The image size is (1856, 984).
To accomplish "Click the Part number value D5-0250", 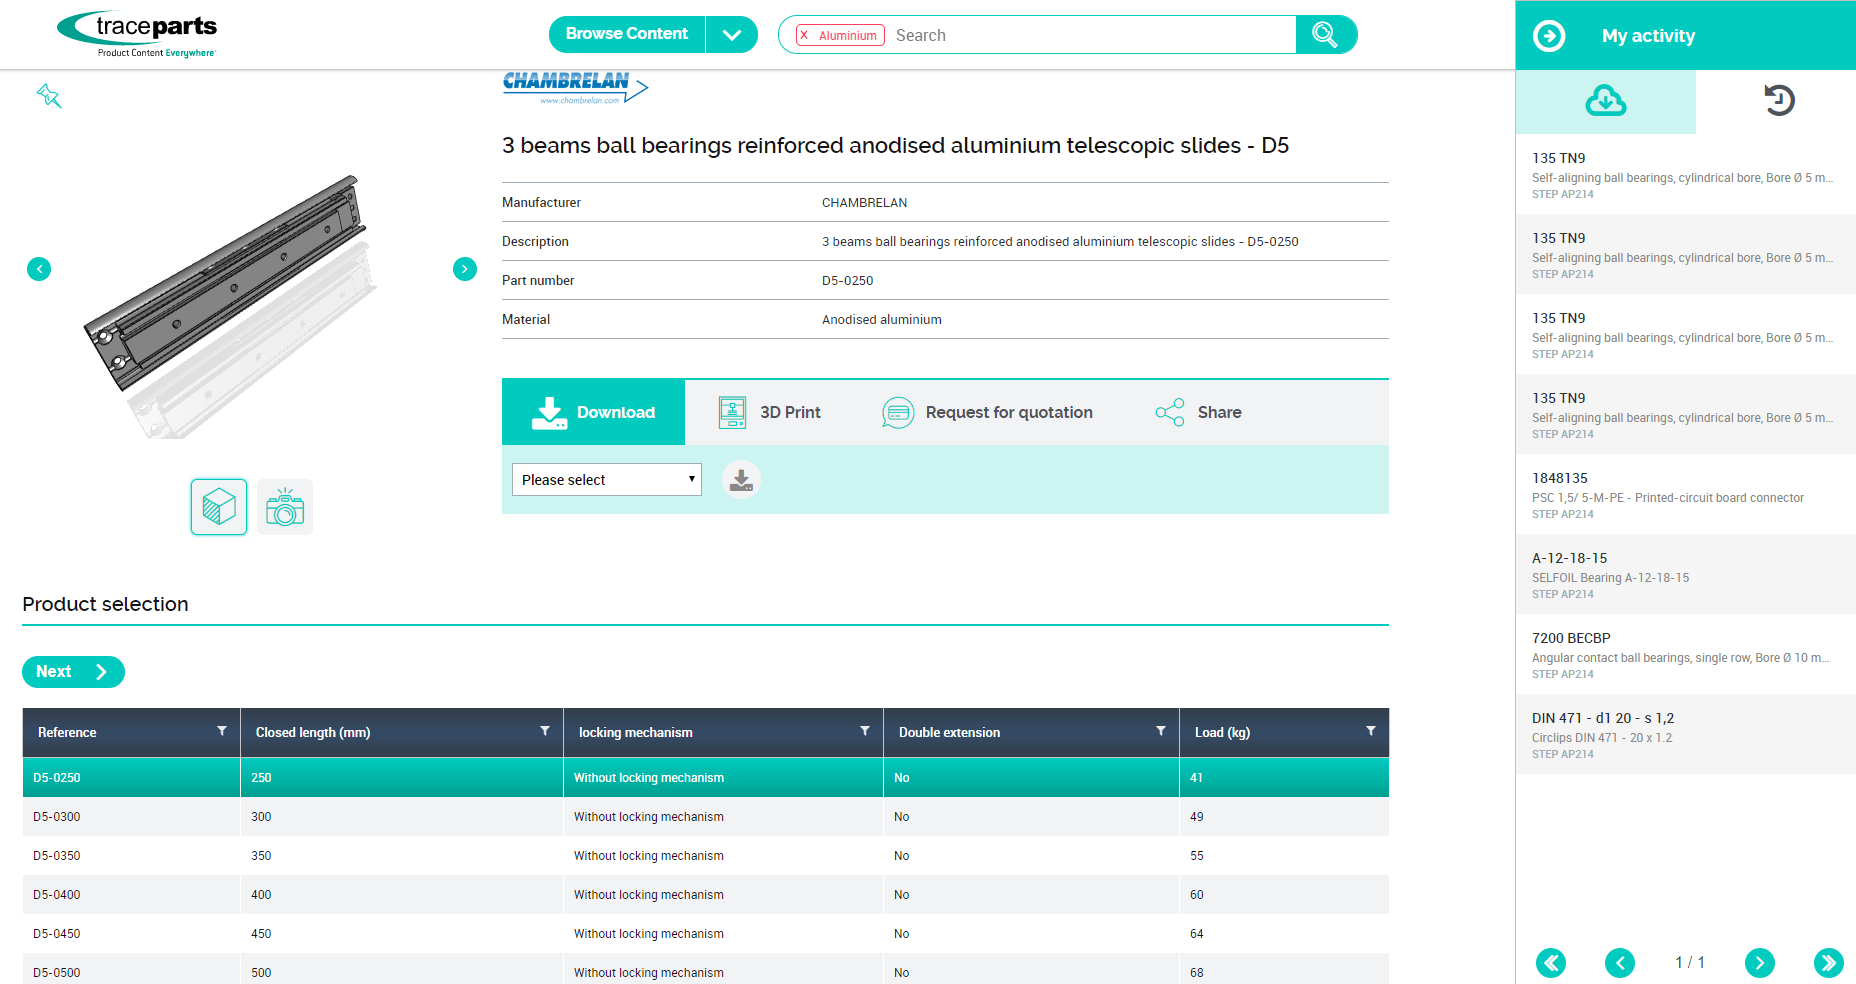I will click(x=848, y=280).
